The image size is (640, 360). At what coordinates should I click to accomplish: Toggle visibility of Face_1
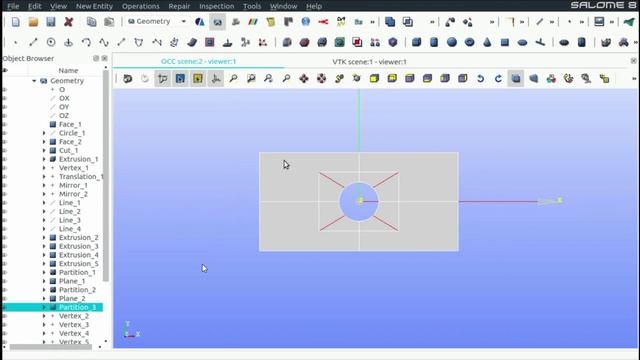[x=5, y=124]
